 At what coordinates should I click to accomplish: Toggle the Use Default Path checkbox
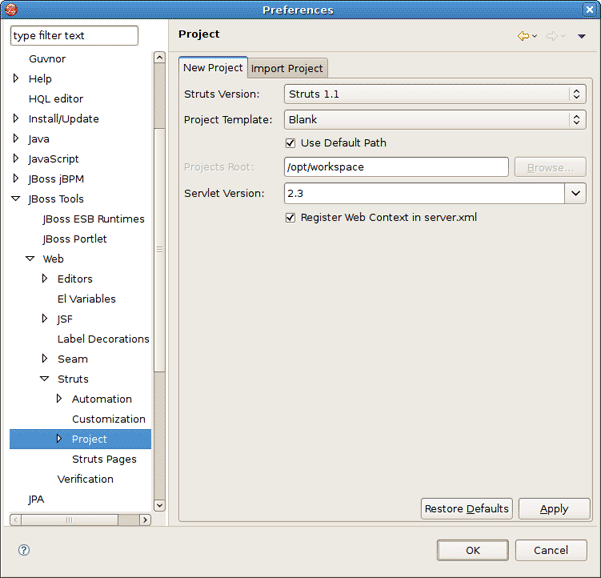click(291, 143)
